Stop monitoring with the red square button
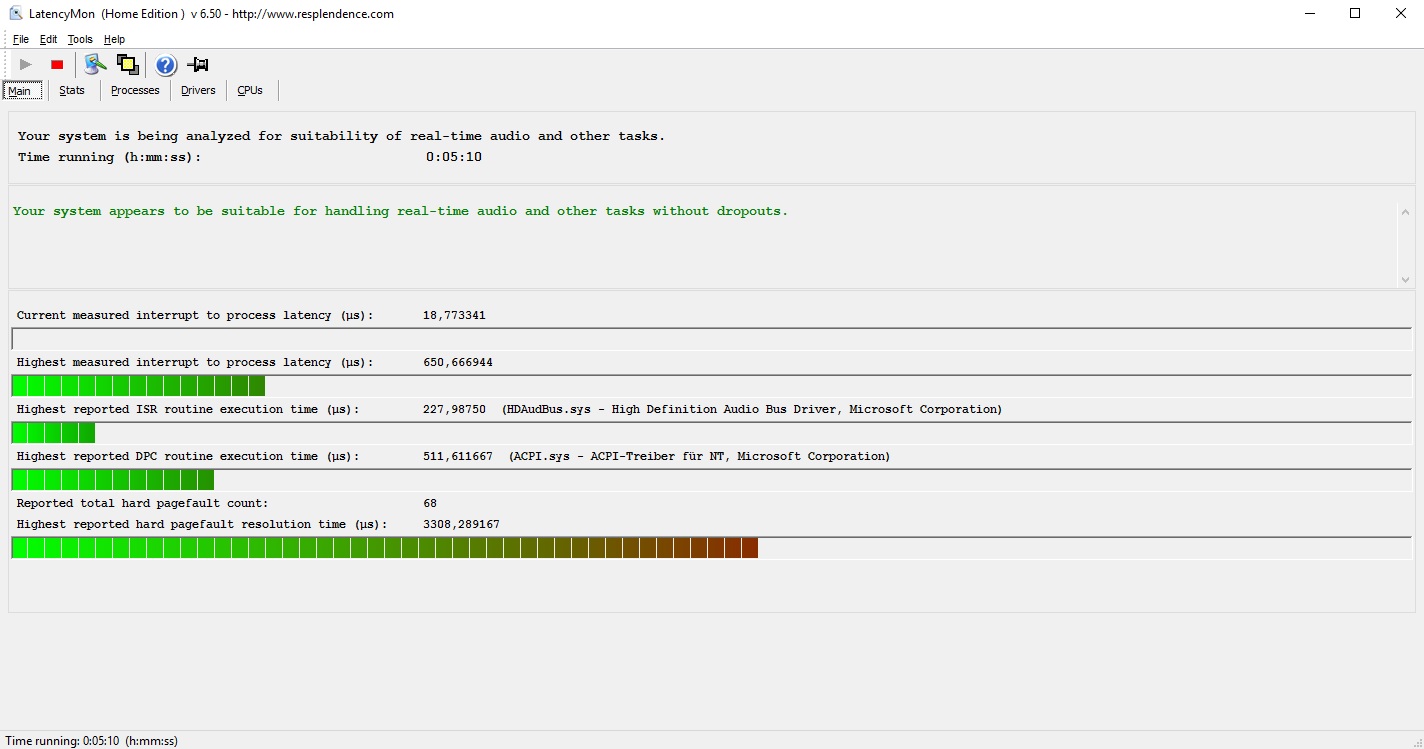Image resolution: width=1424 pixels, height=749 pixels. coord(57,65)
